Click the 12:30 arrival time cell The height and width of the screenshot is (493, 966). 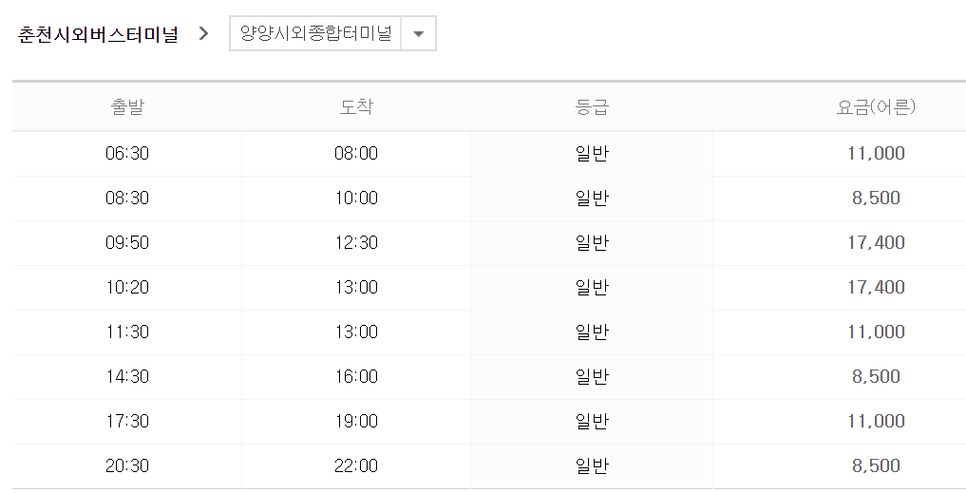pos(356,243)
